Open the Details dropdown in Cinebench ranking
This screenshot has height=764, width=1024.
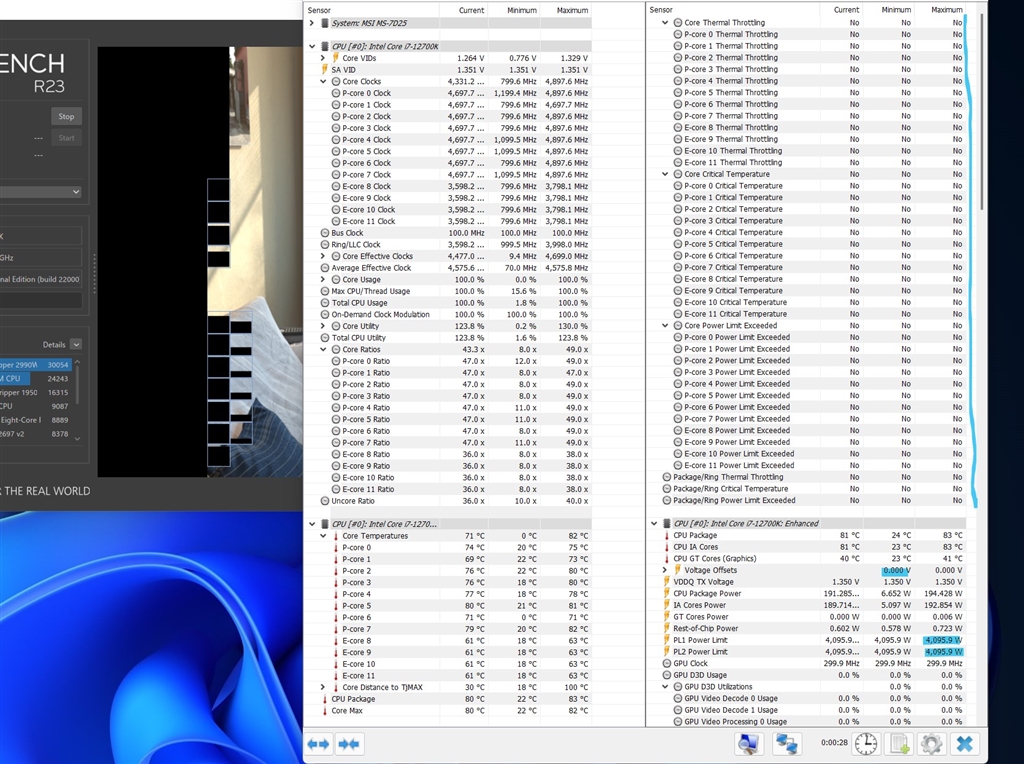click(76, 344)
